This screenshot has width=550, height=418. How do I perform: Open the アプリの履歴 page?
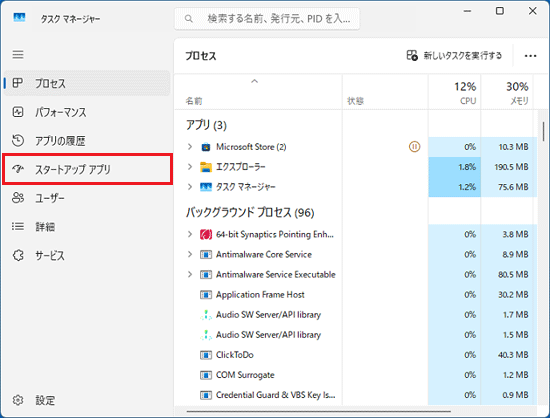tap(87, 141)
